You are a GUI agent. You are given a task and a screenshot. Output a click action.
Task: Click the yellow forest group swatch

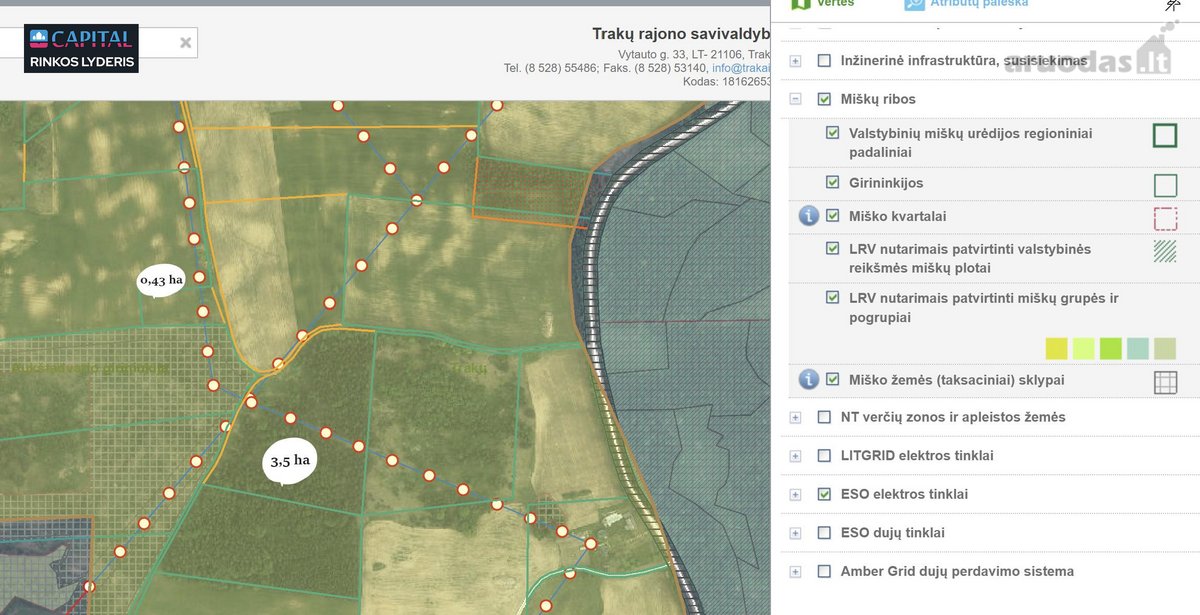point(1057,348)
